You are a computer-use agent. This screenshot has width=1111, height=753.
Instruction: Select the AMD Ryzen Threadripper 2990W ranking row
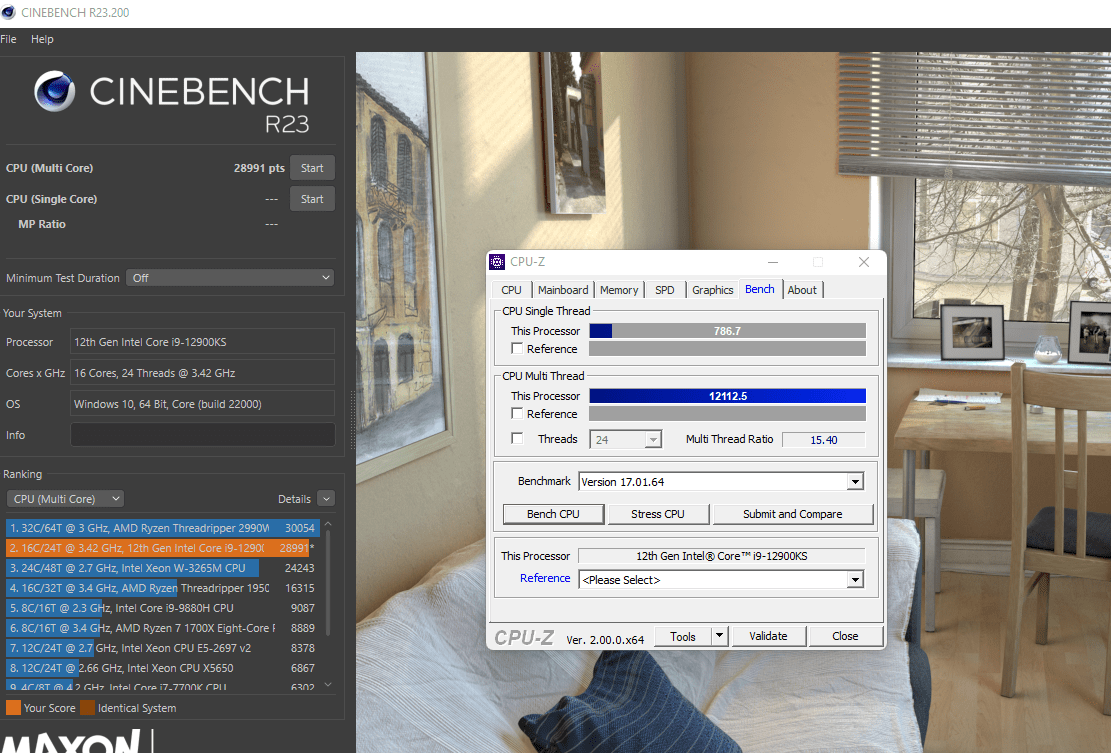163,528
